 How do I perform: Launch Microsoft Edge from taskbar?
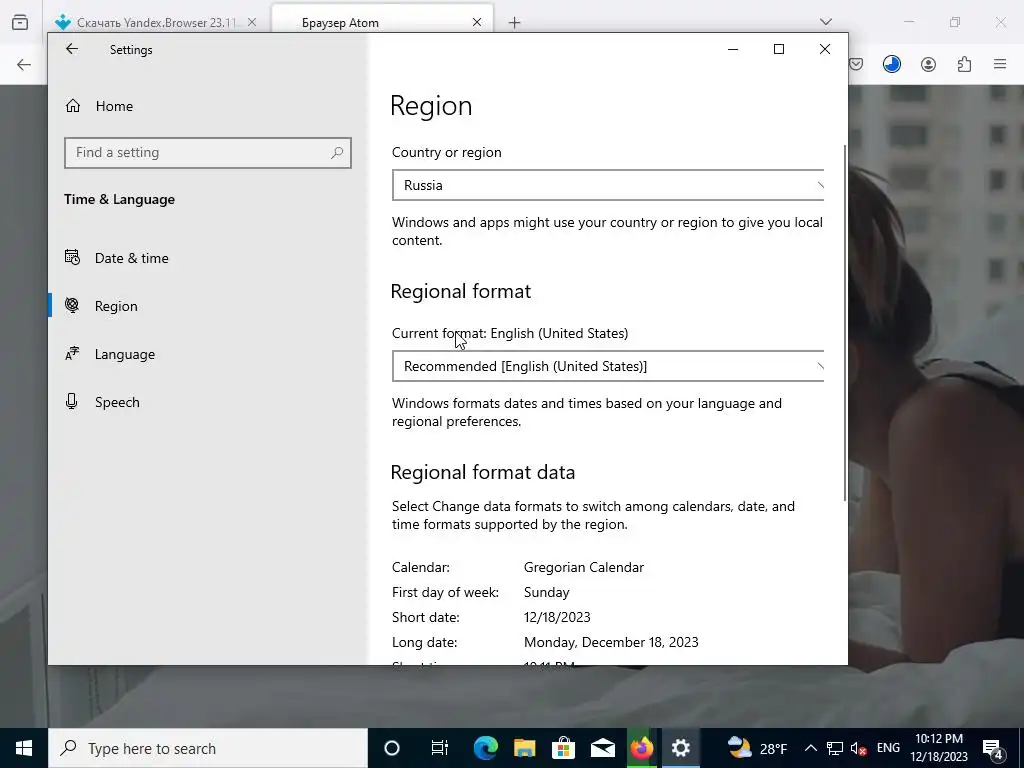(485, 748)
